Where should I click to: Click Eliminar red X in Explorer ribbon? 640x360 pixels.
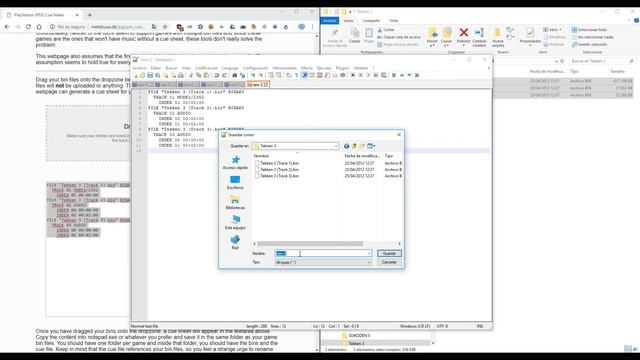click(x=464, y=36)
